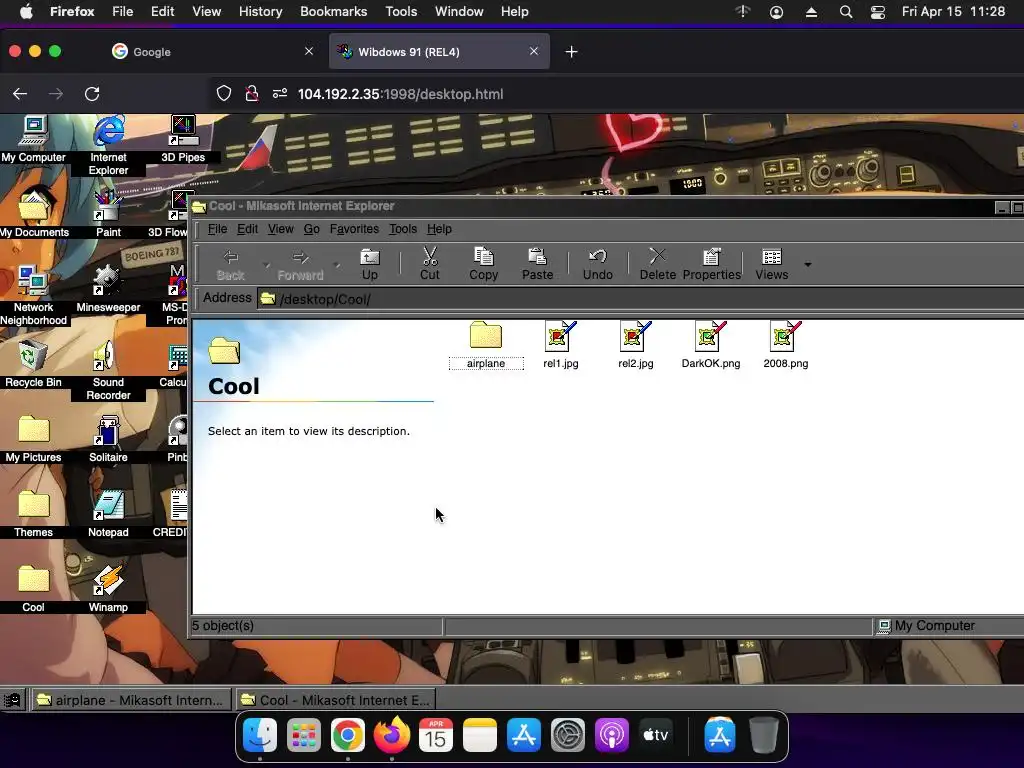Start Solitaire from desktop
Image resolution: width=1024 pixels, height=768 pixels.
(108, 438)
